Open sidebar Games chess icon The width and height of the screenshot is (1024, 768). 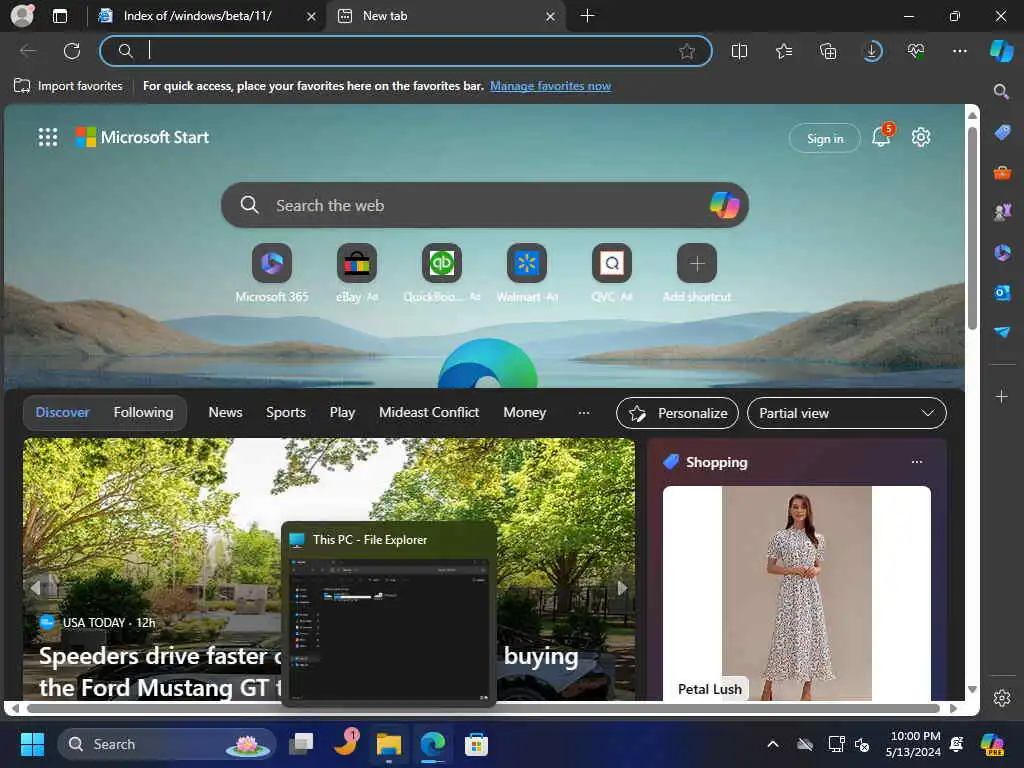tap(1002, 212)
